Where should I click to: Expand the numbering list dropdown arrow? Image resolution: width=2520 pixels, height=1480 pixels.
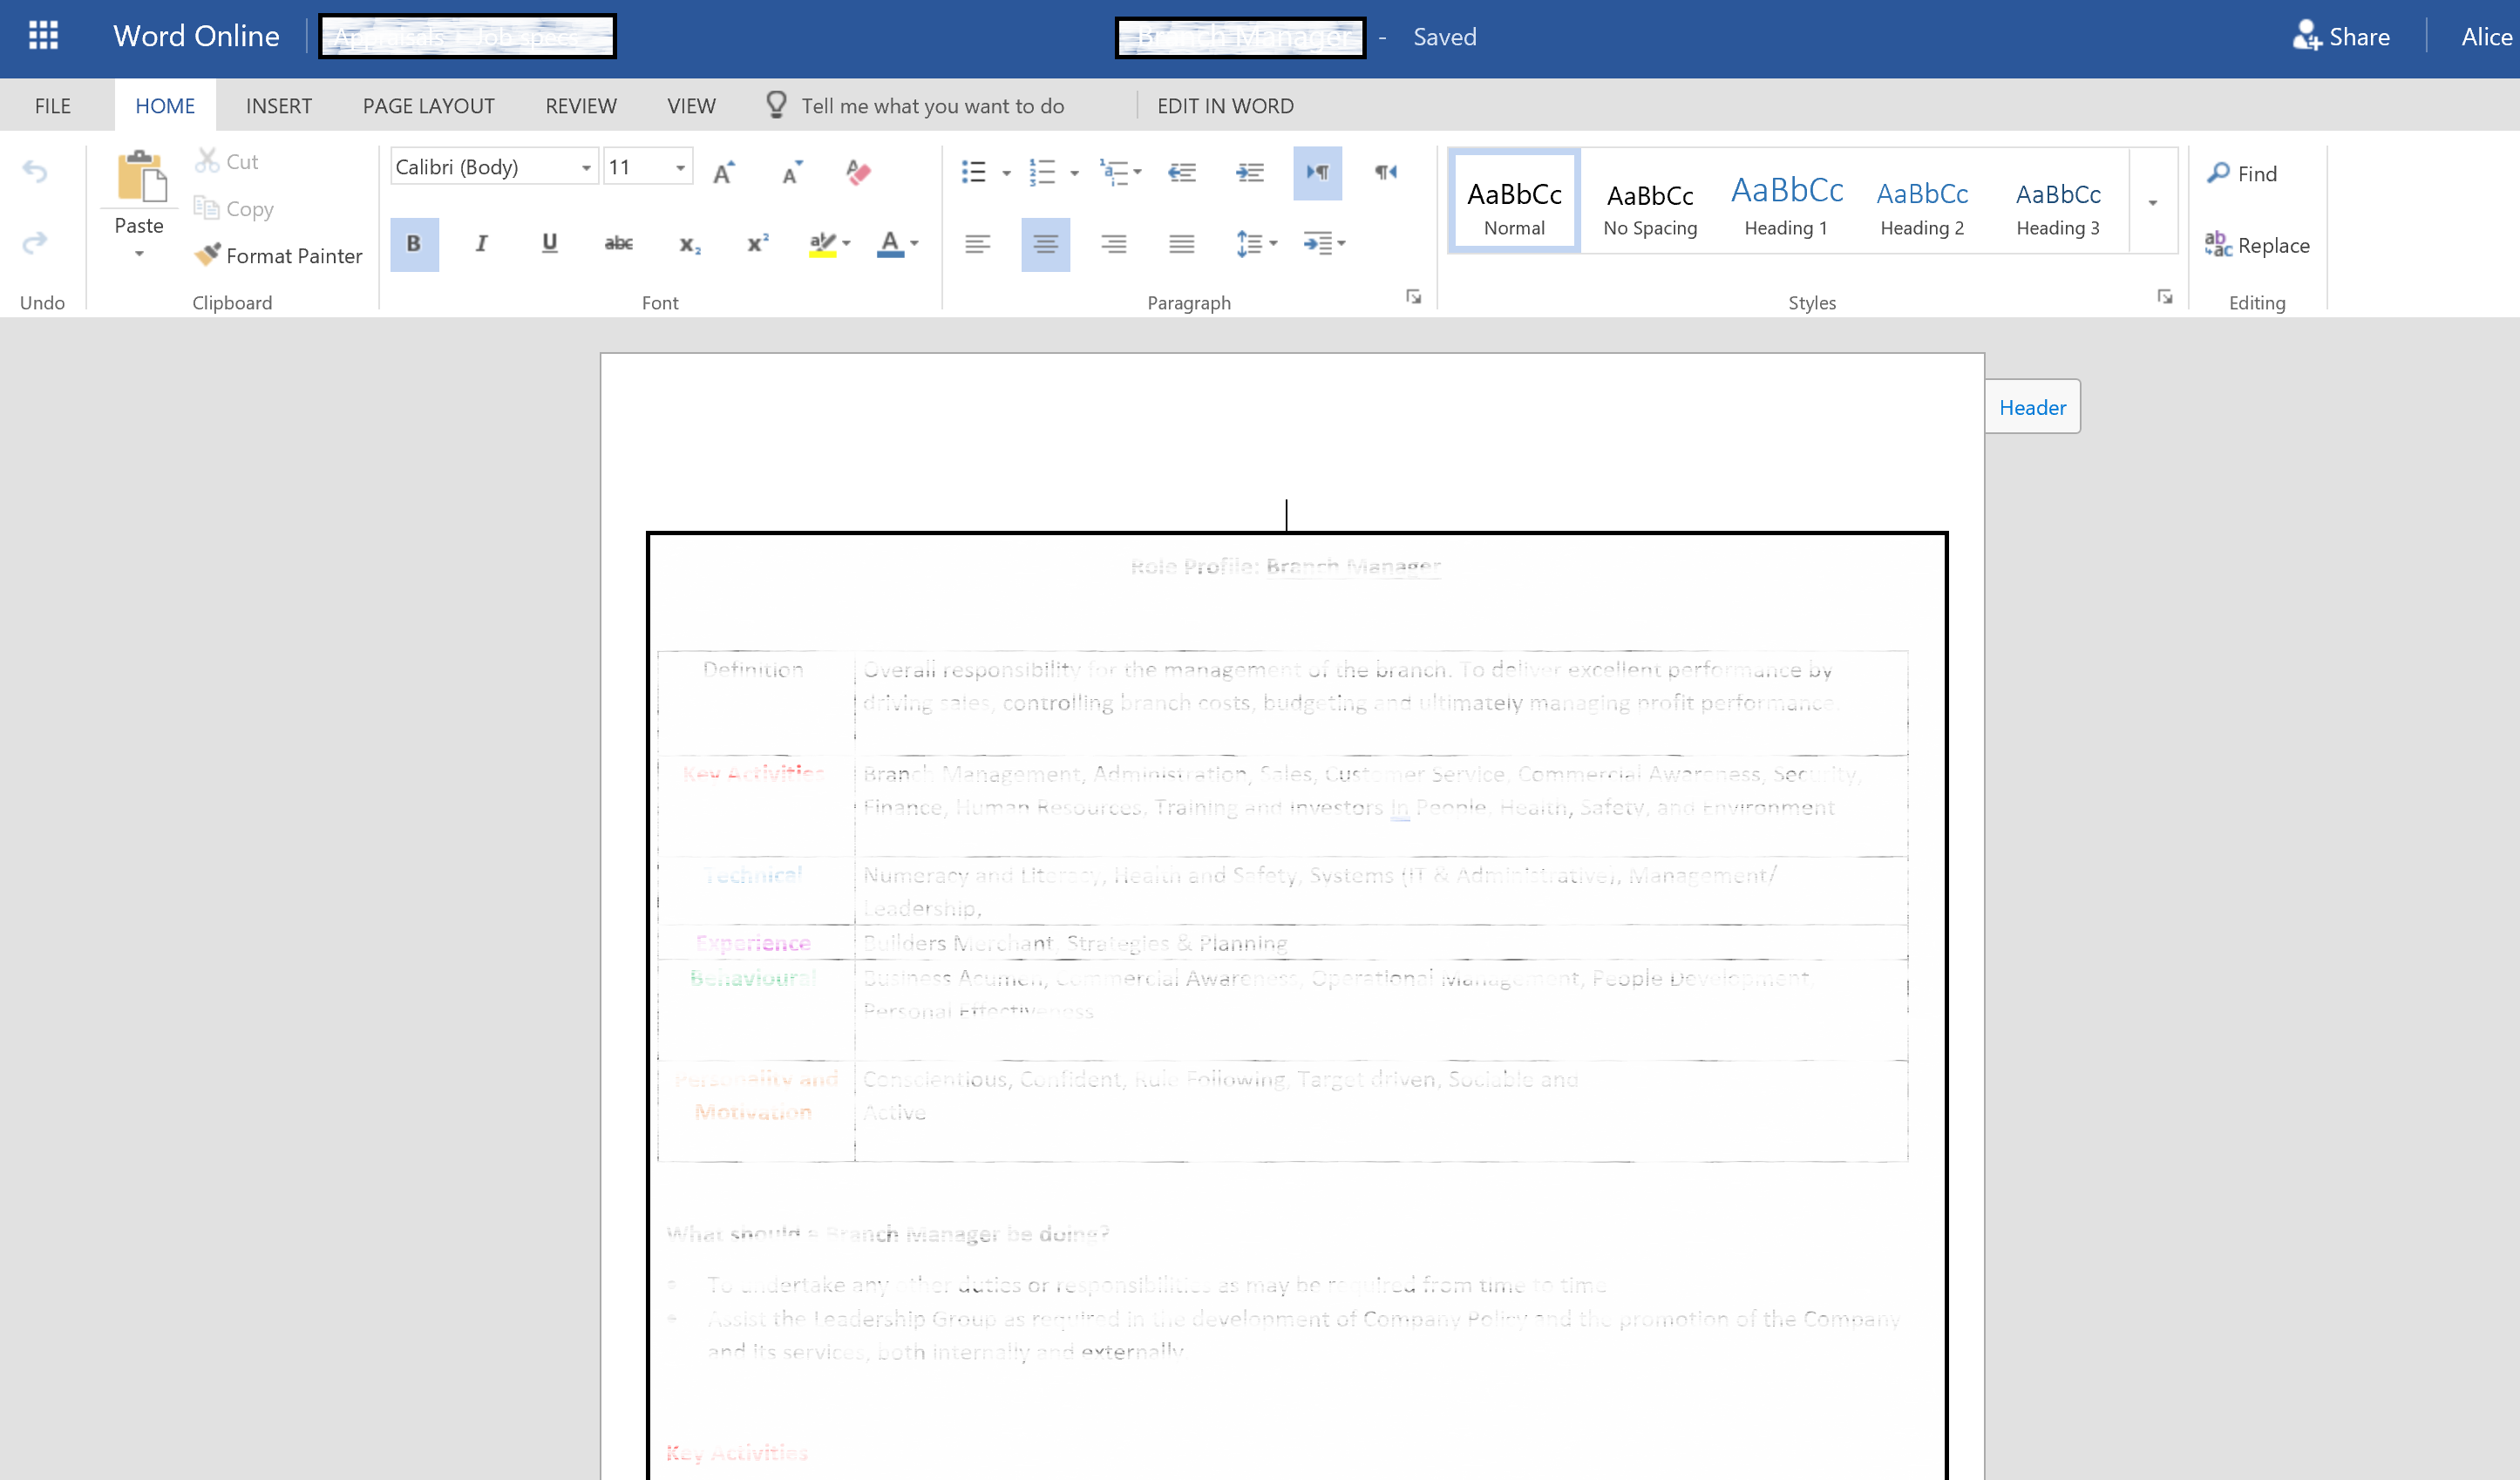(1074, 173)
